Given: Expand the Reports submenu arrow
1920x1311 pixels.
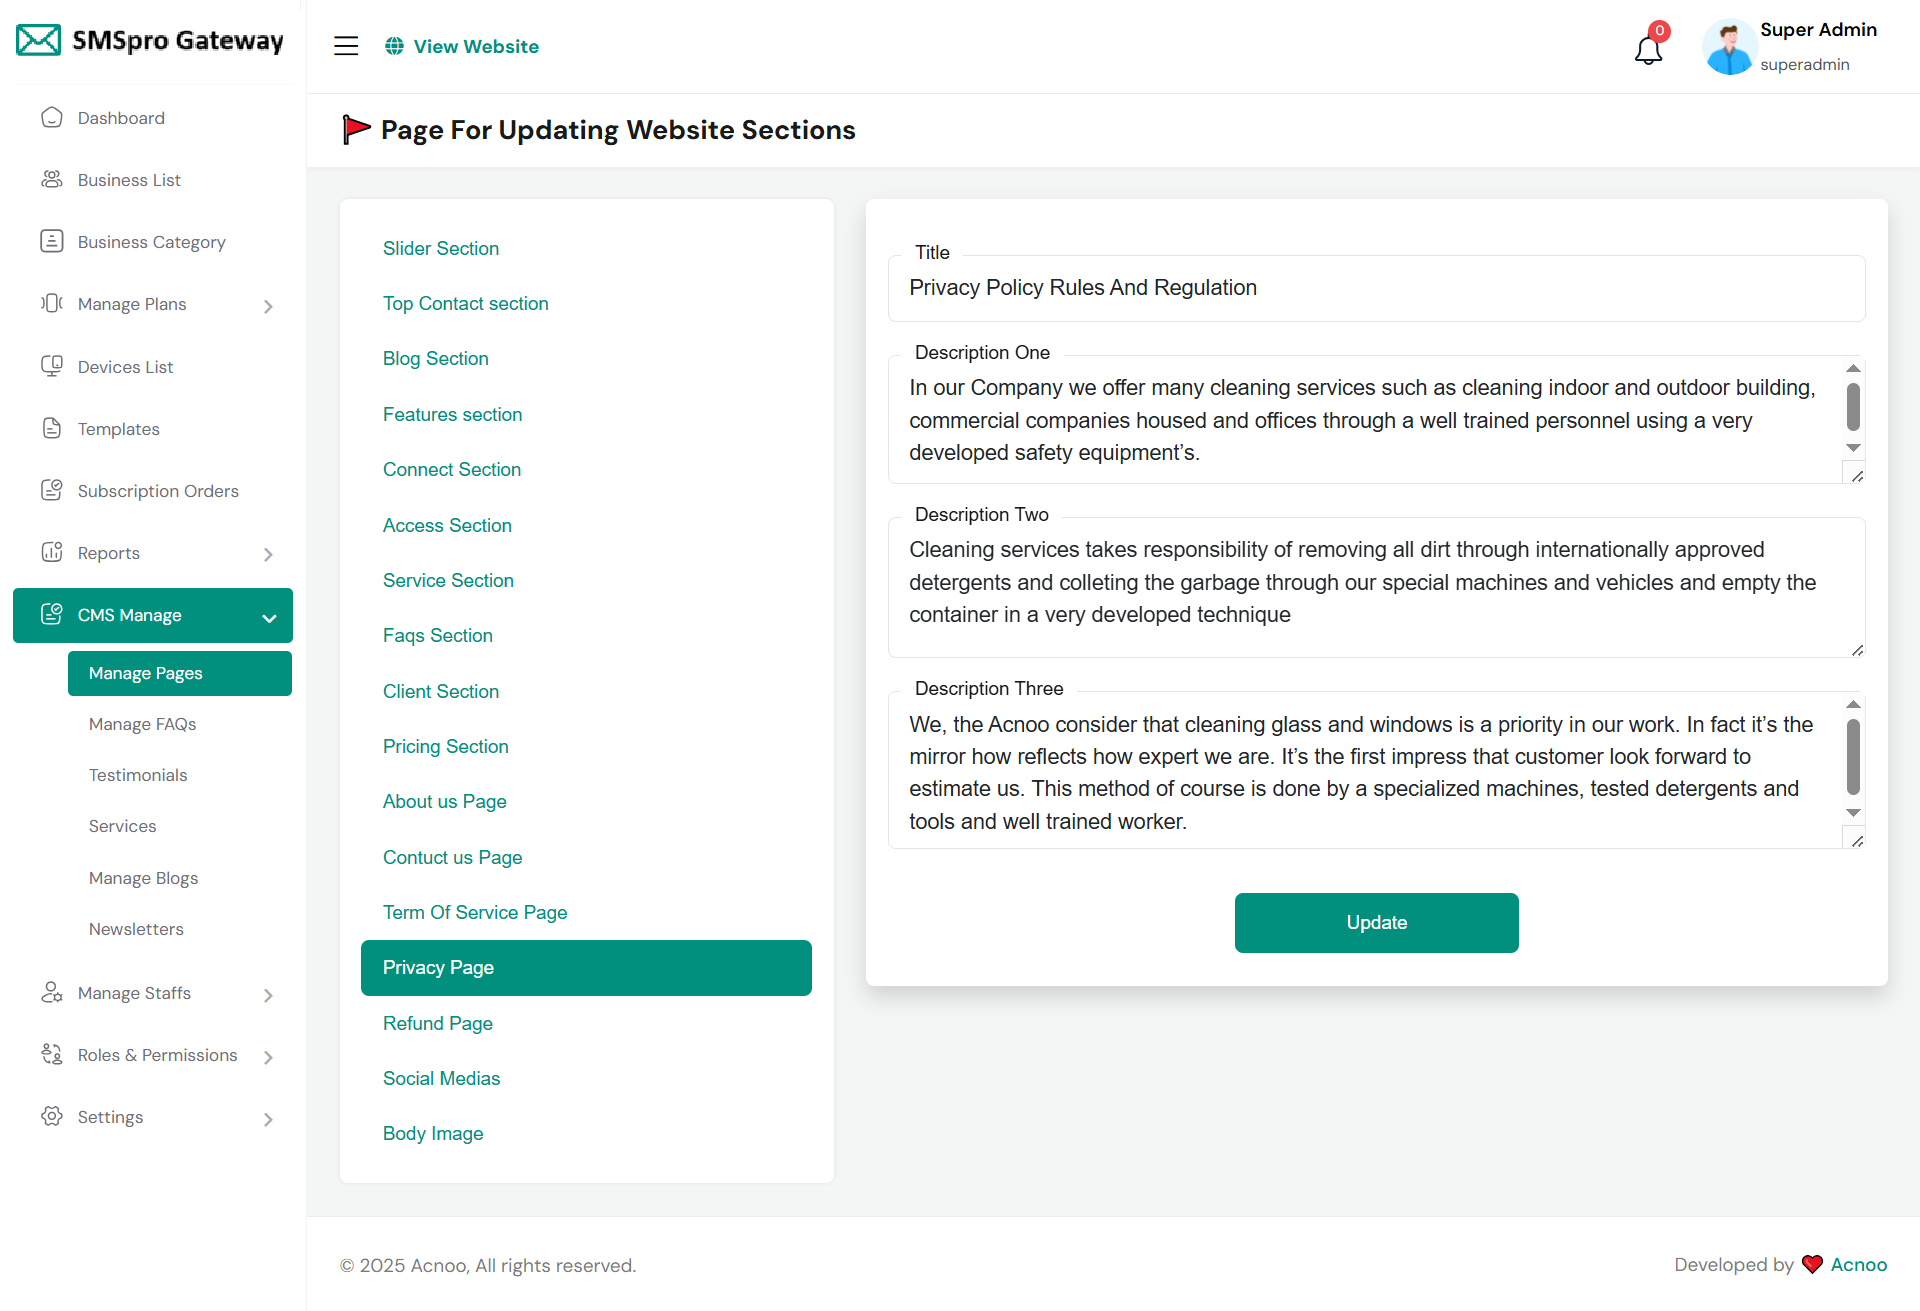Looking at the screenshot, I should (x=268, y=554).
